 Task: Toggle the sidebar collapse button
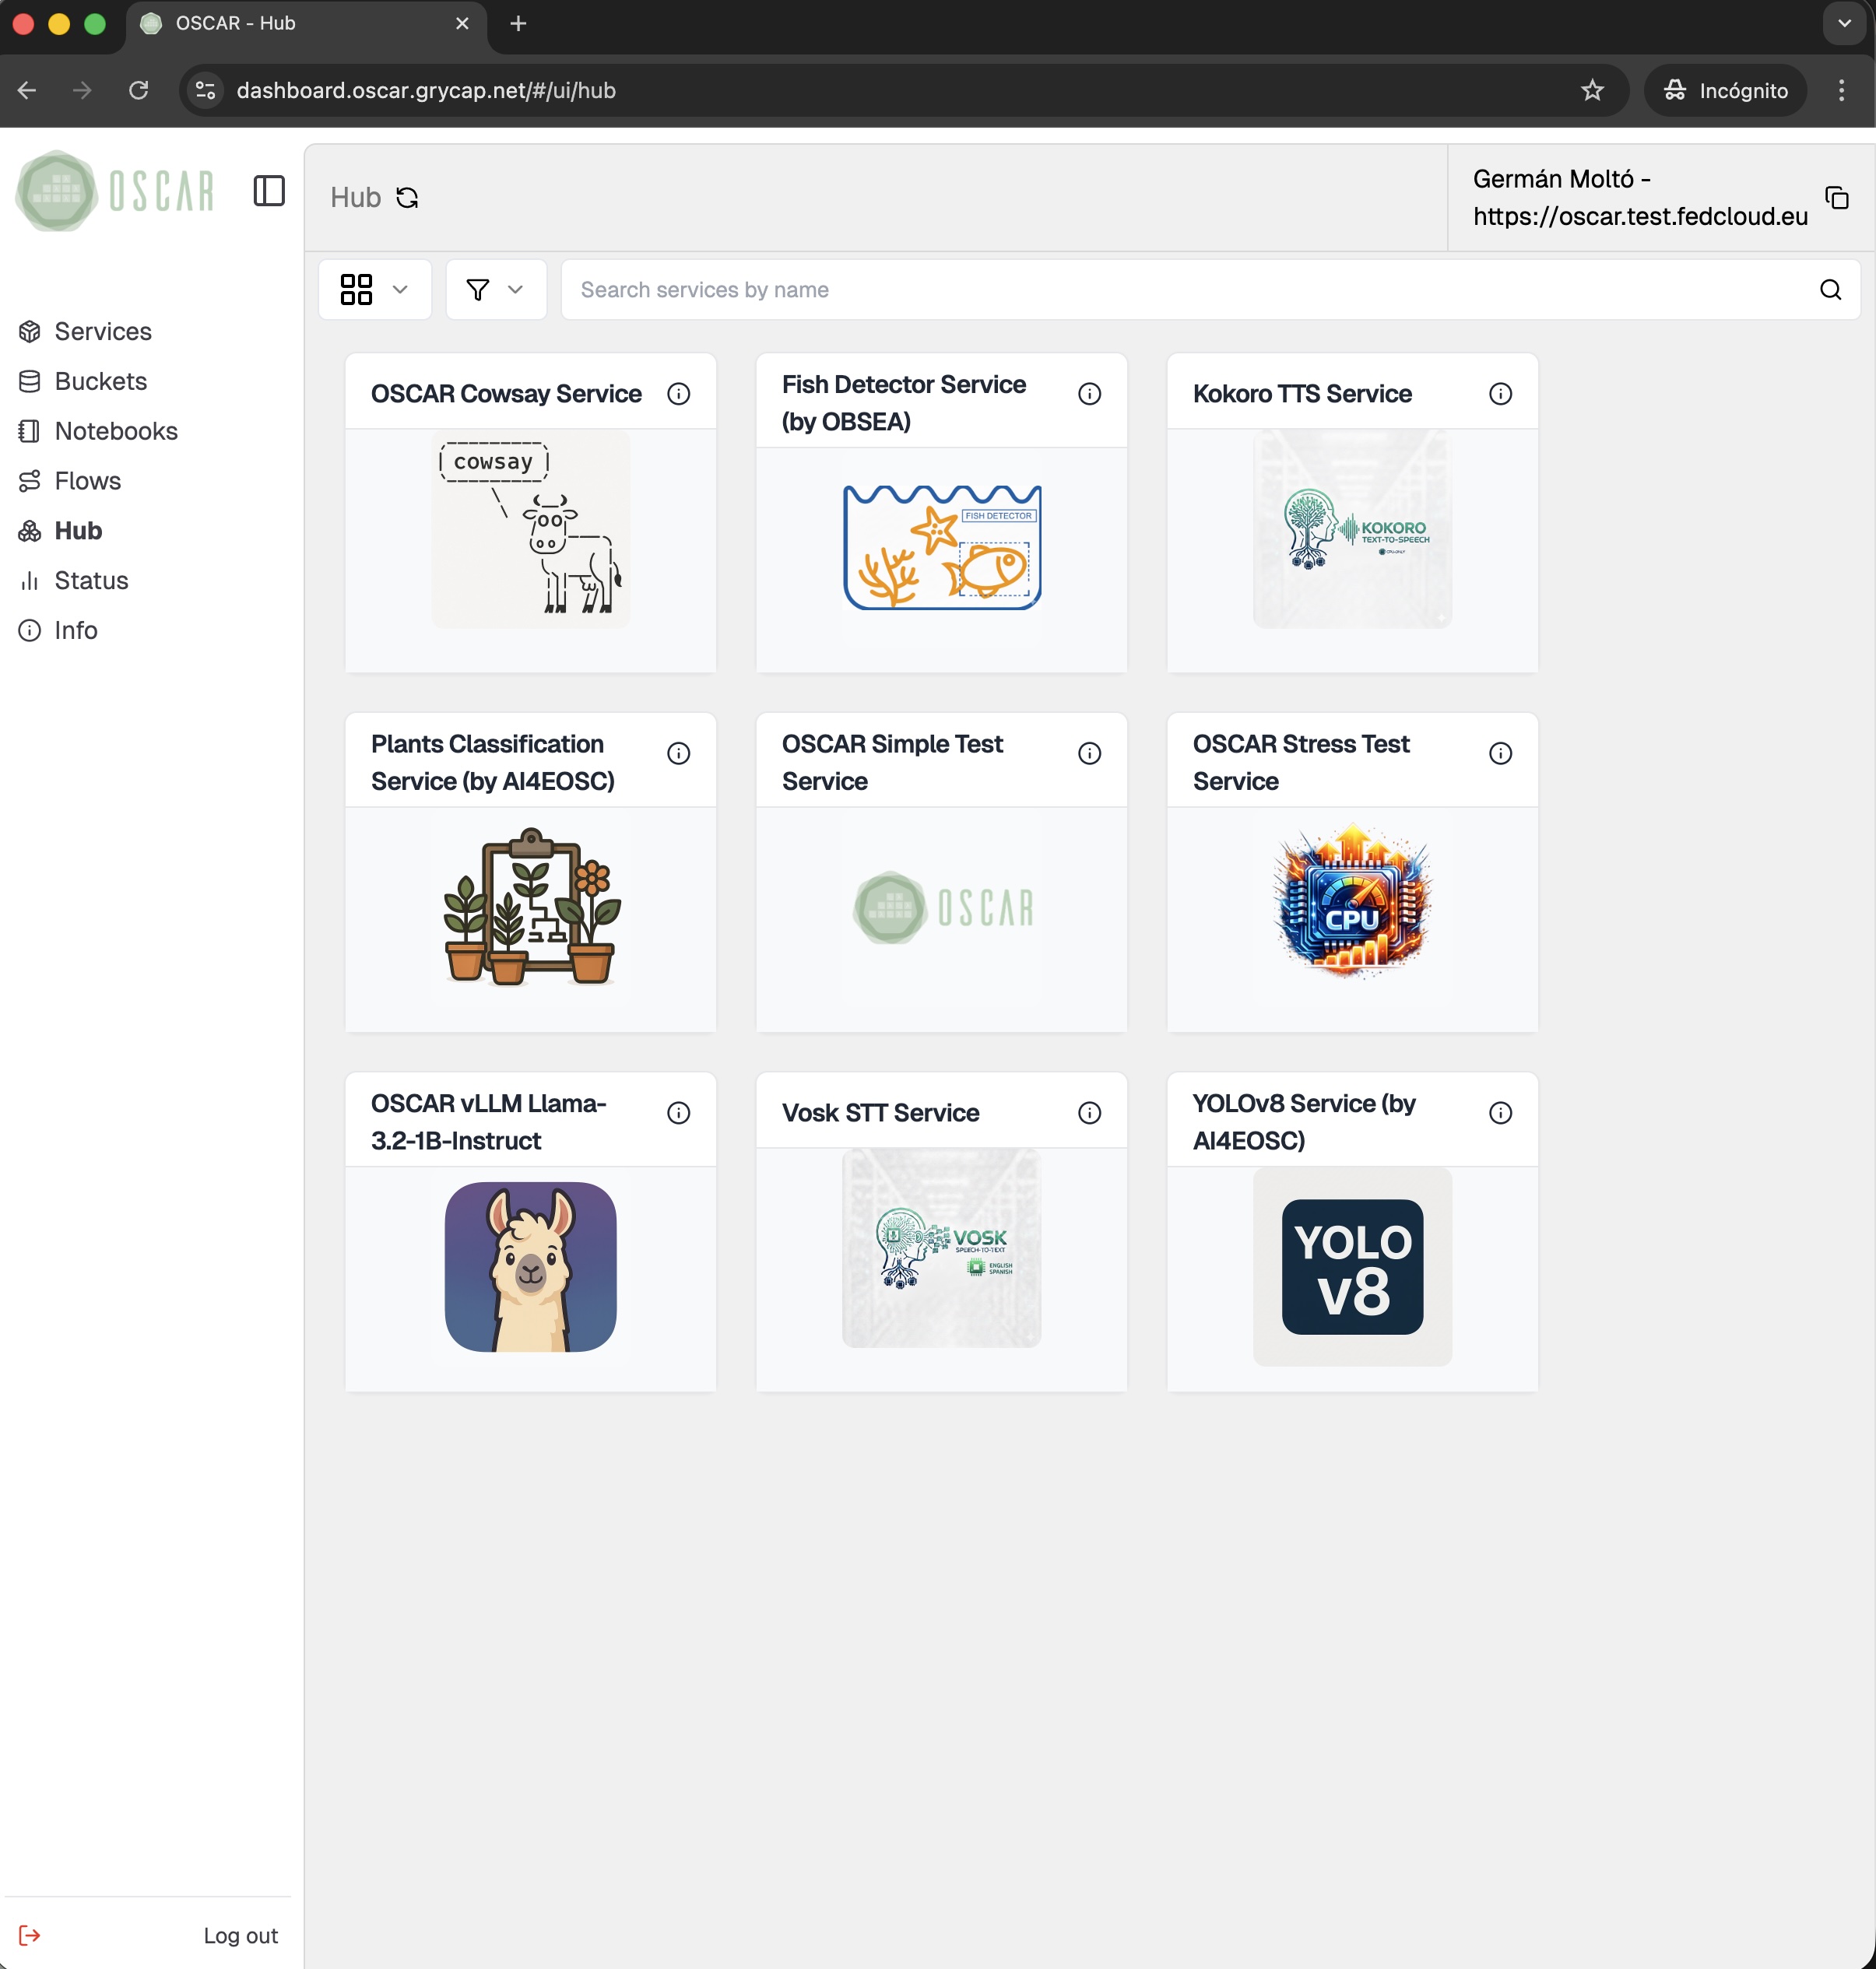click(x=269, y=191)
